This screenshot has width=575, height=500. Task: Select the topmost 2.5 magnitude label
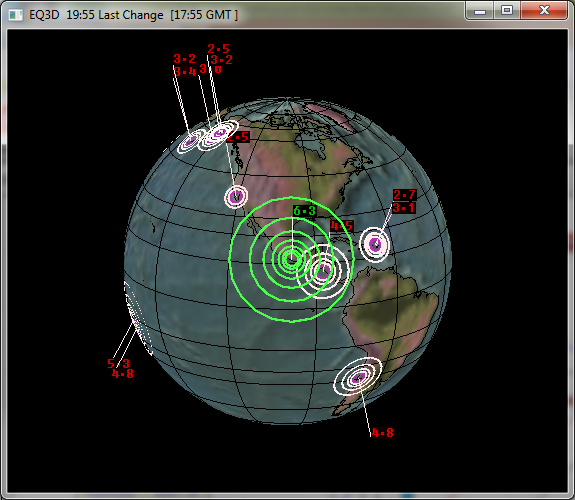(219, 48)
